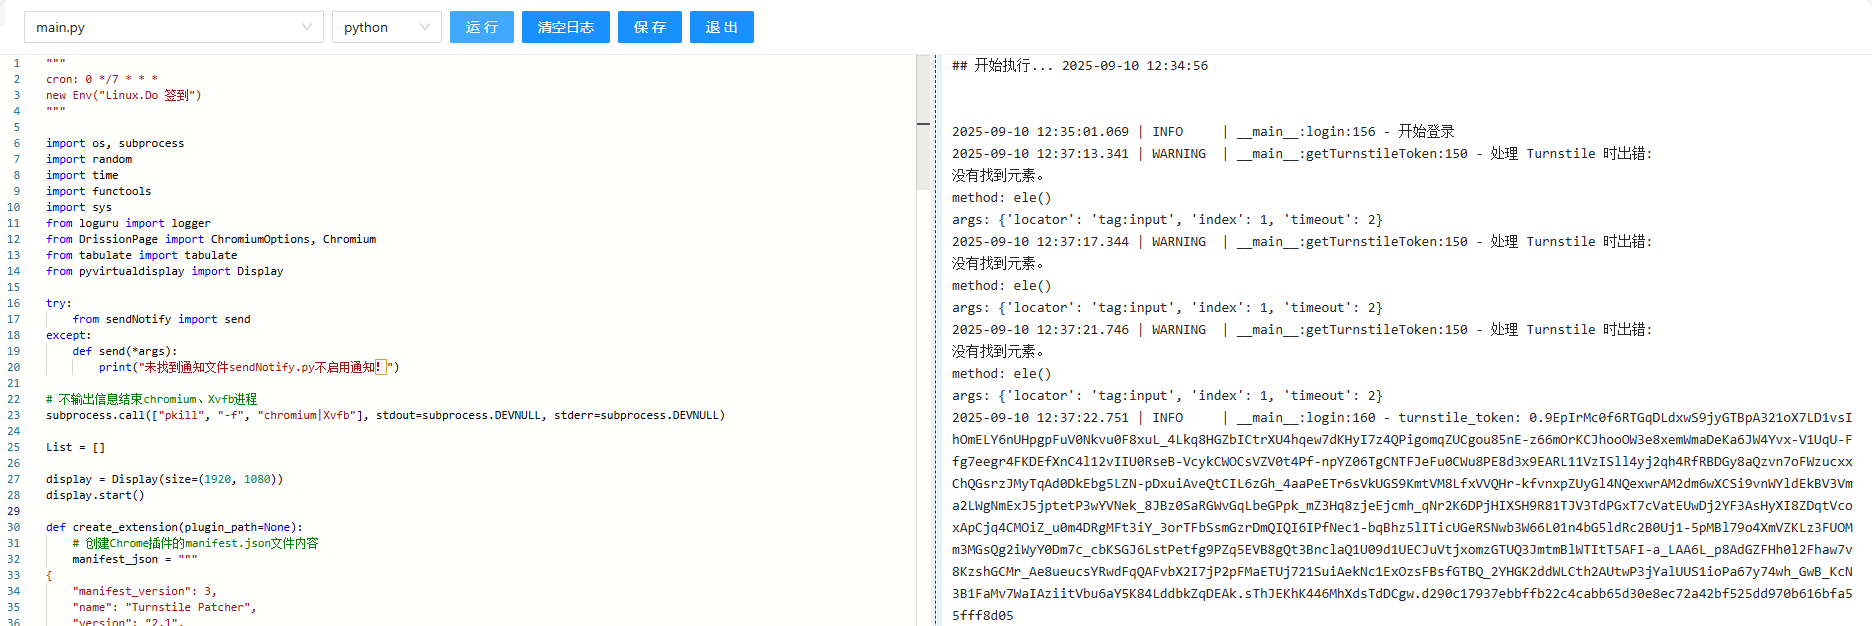Viewport: 1872px width, 626px height.
Task: Place cursor on the display.start() line
Action: coord(96,495)
